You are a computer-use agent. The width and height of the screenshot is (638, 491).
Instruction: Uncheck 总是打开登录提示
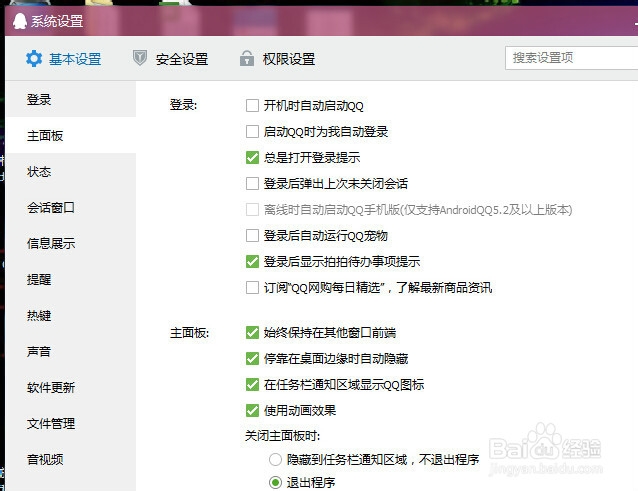252,157
